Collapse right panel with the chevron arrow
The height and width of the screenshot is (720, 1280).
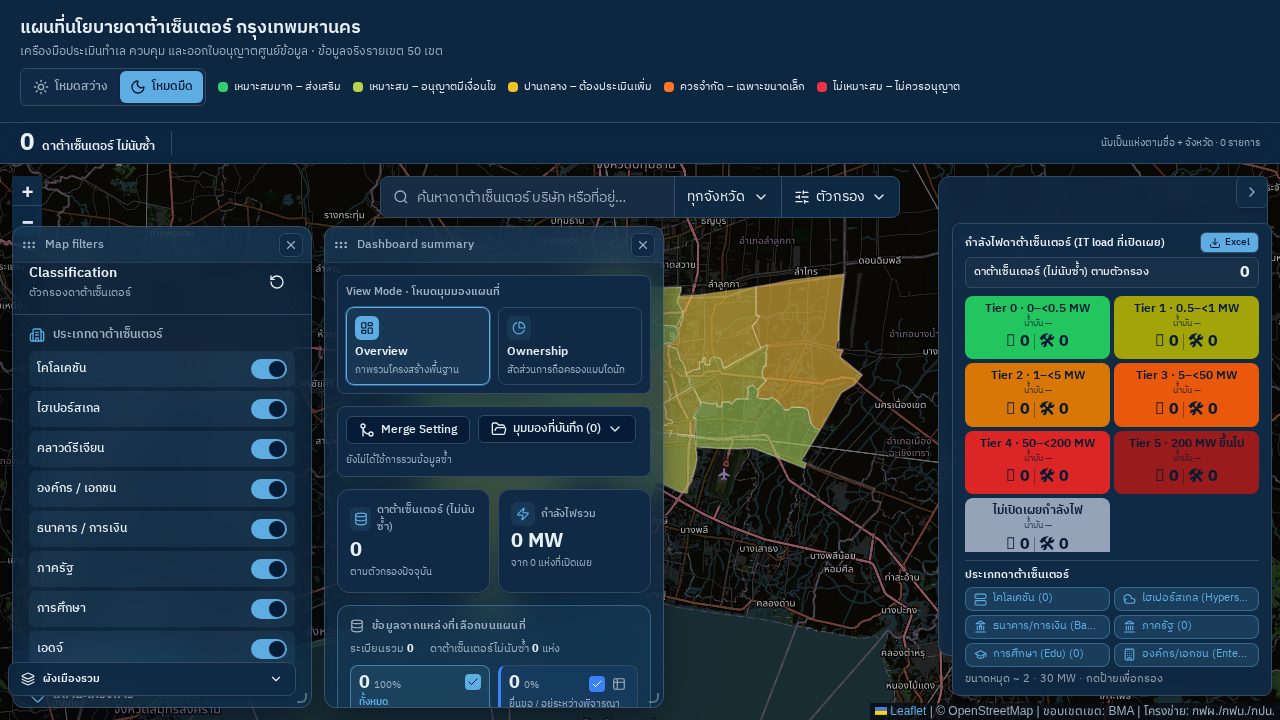(1252, 192)
